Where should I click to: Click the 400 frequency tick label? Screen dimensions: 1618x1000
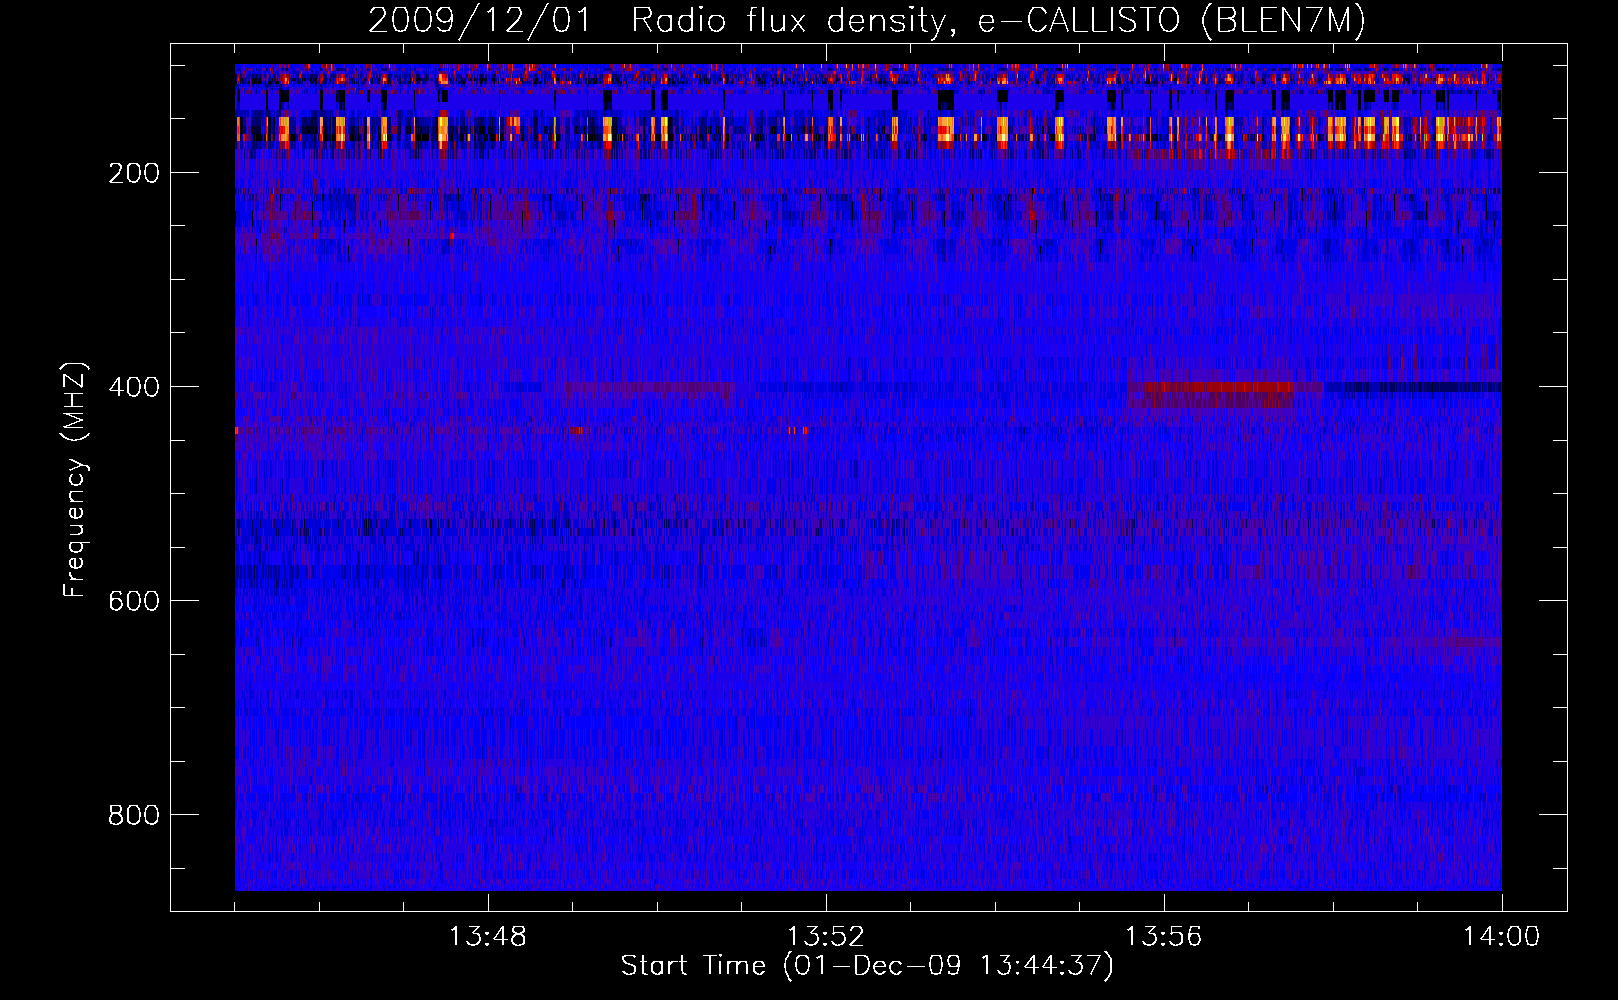pyautogui.click(x=134, y=387)
